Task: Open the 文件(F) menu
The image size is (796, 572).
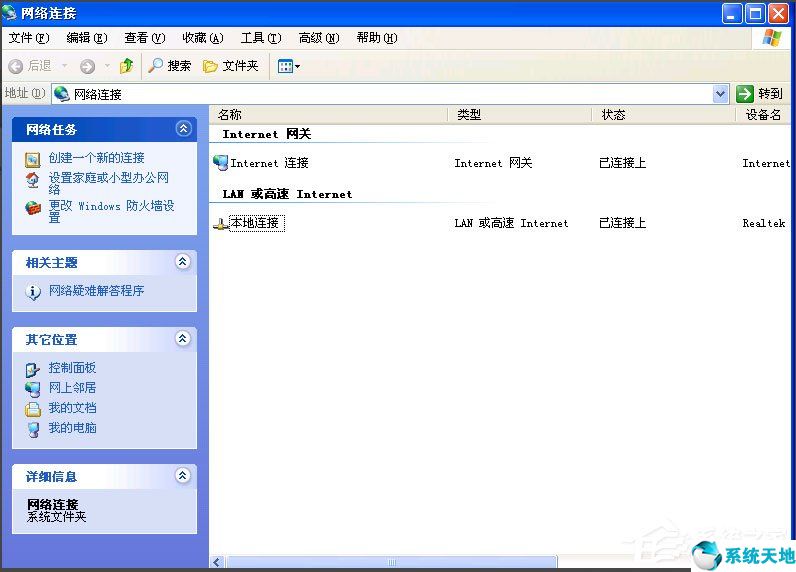Action: click(x=29, y=38)
